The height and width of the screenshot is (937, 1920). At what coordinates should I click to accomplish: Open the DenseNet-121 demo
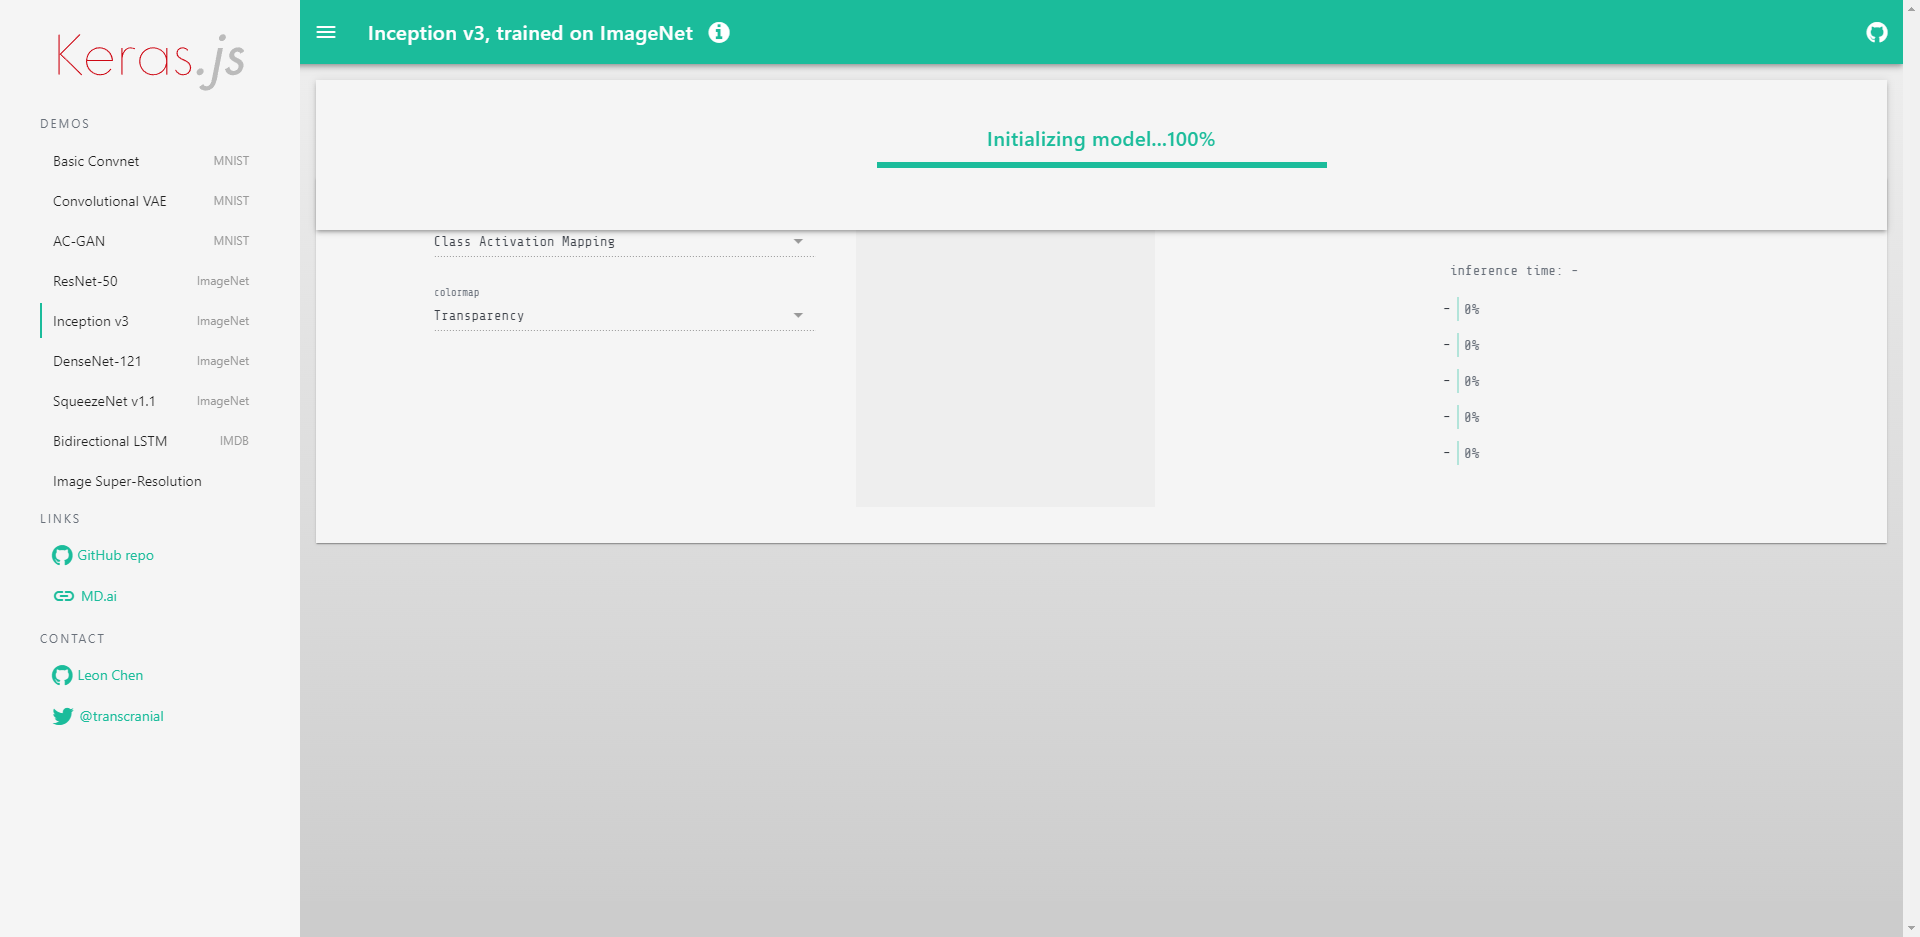click(150, 361)
